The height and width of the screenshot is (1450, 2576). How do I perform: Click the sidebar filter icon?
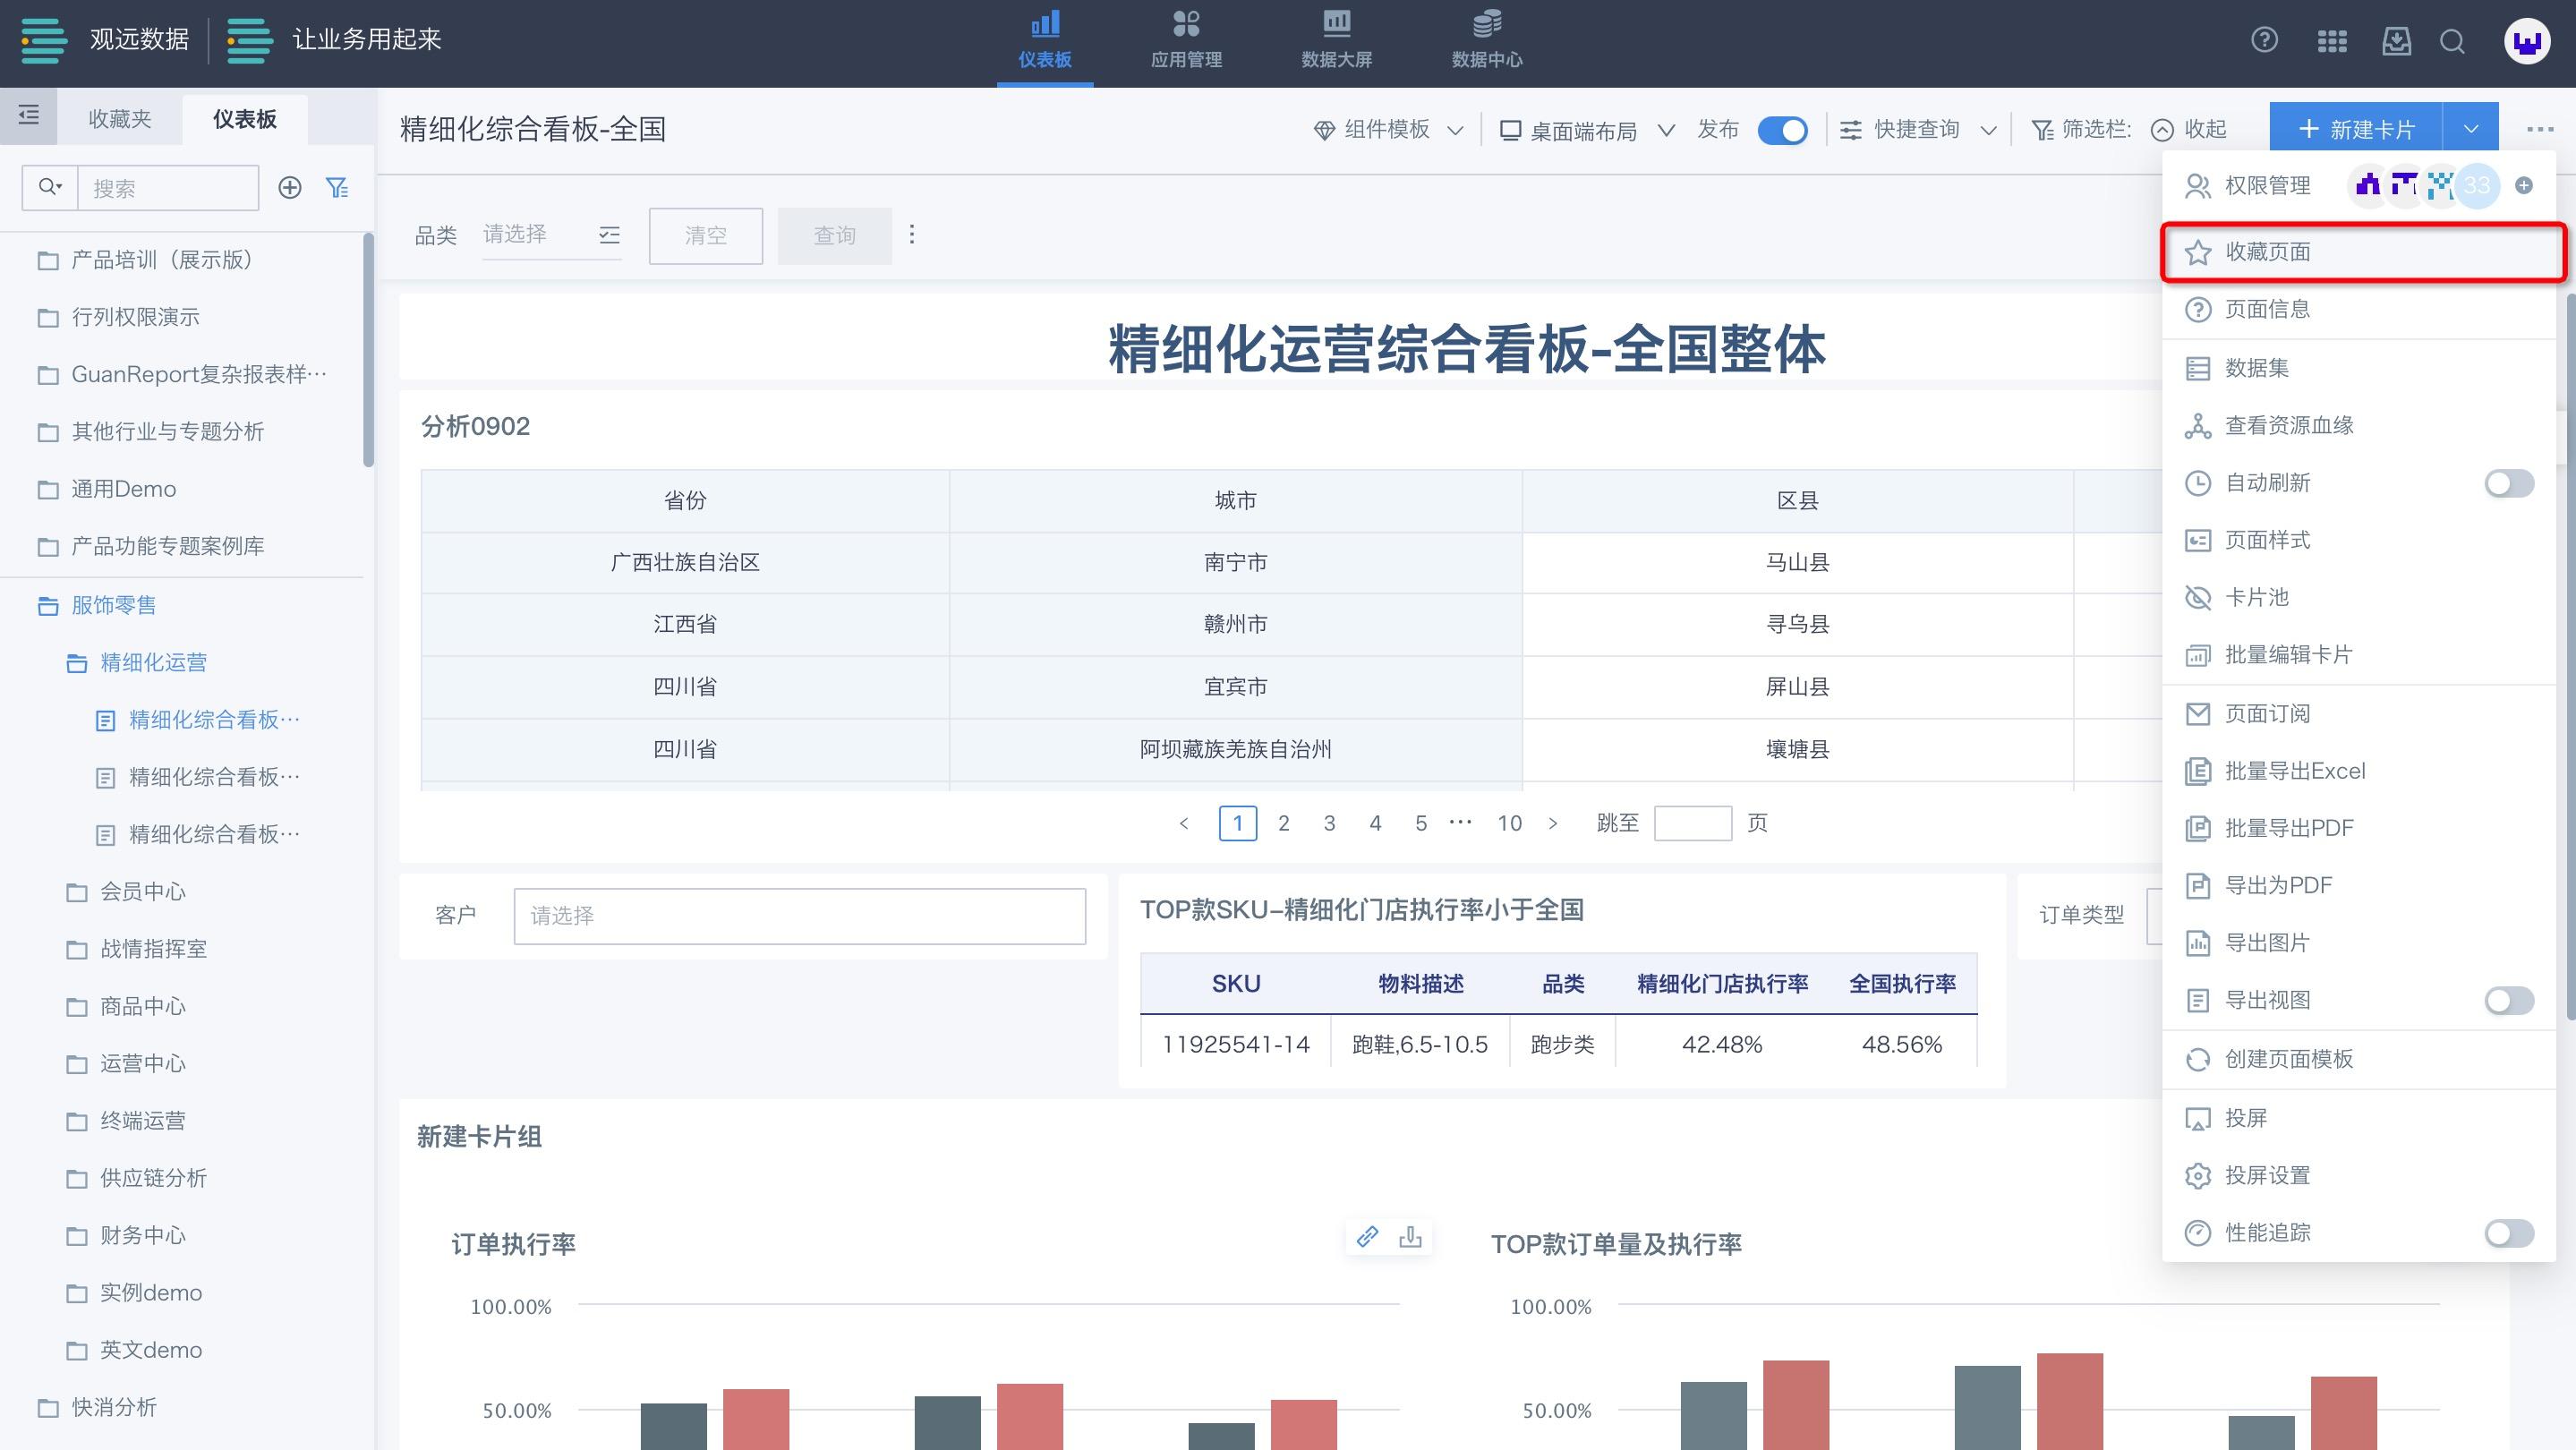point(338,187)
